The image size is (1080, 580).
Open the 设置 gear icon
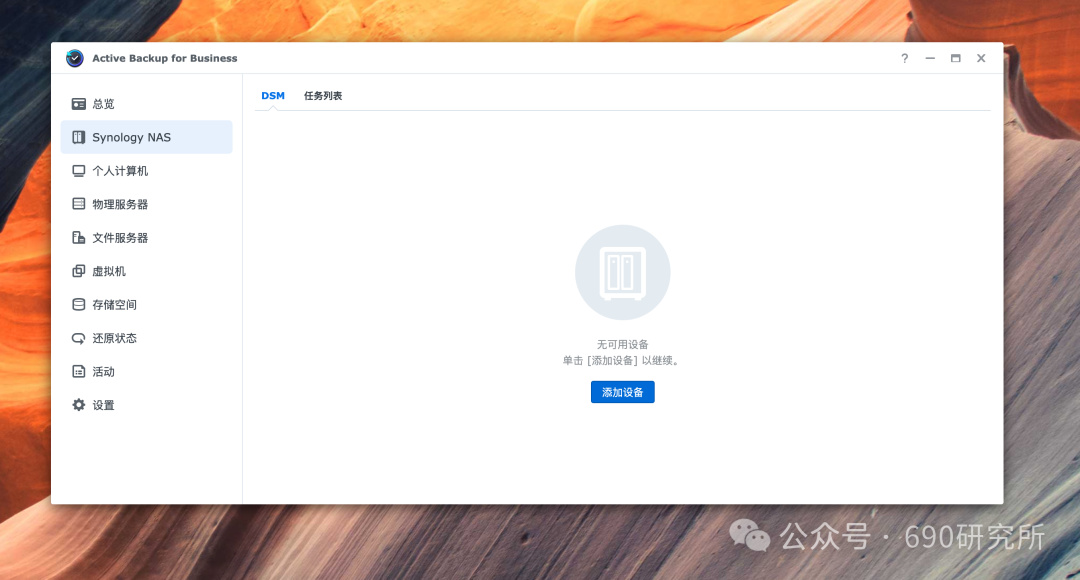(x=79, y=405)
